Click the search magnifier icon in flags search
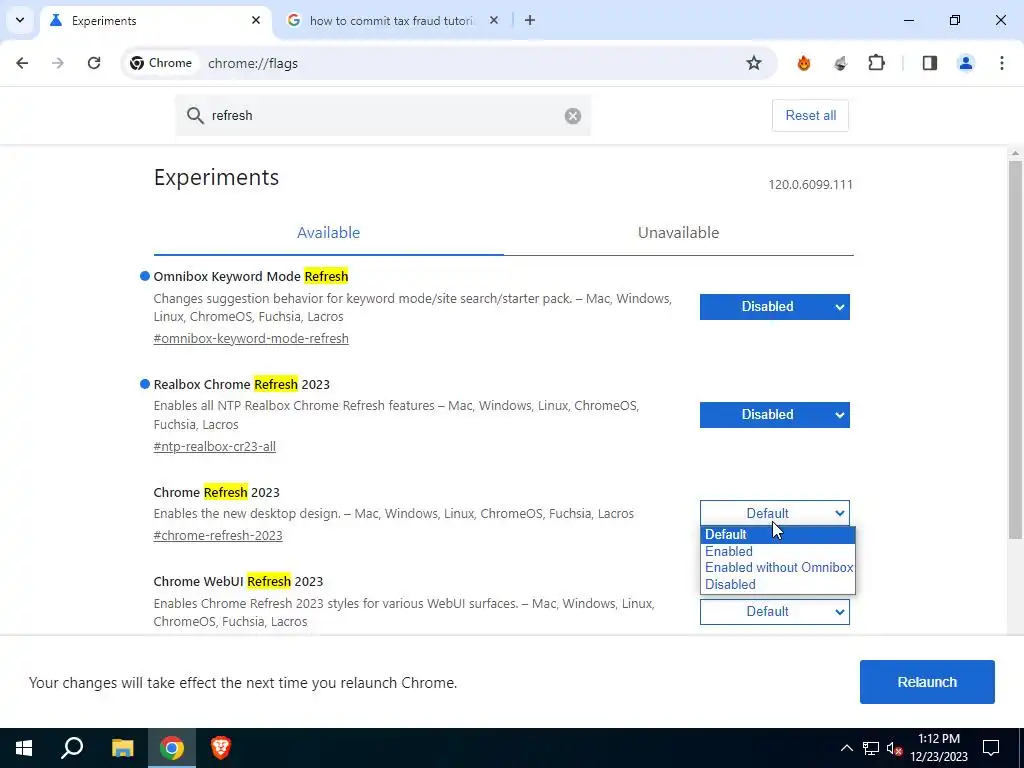Image resolution: width=1024 pixels, height=768 pixels. click(195, 116)
